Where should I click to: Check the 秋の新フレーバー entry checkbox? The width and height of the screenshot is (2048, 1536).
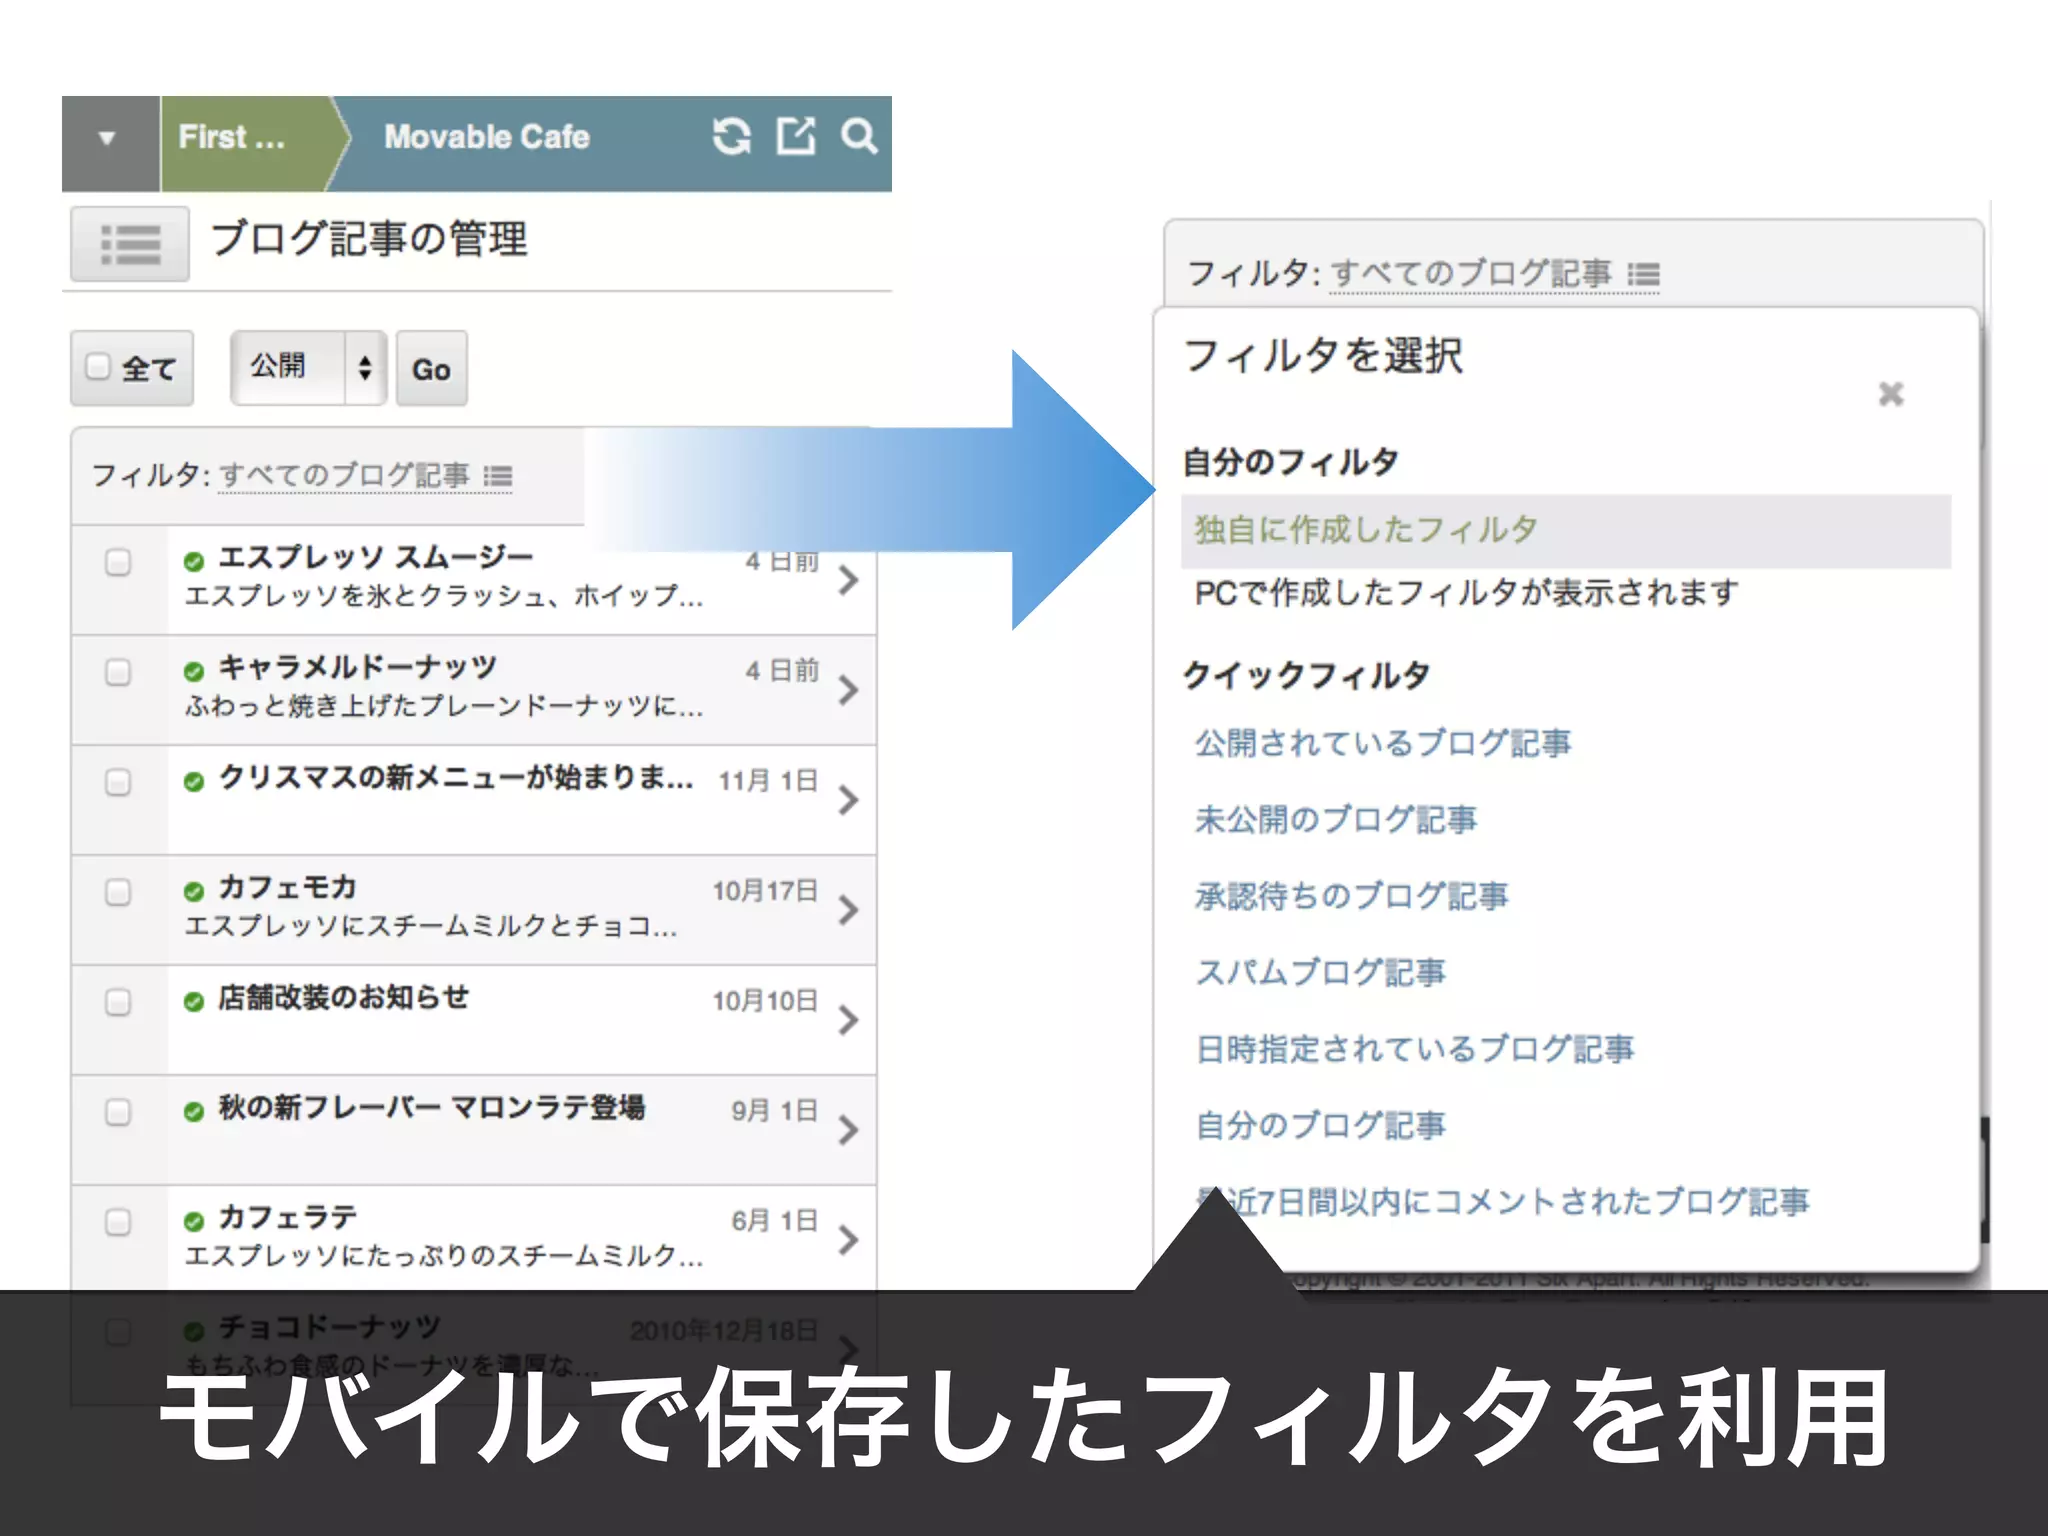point(118,1112)
